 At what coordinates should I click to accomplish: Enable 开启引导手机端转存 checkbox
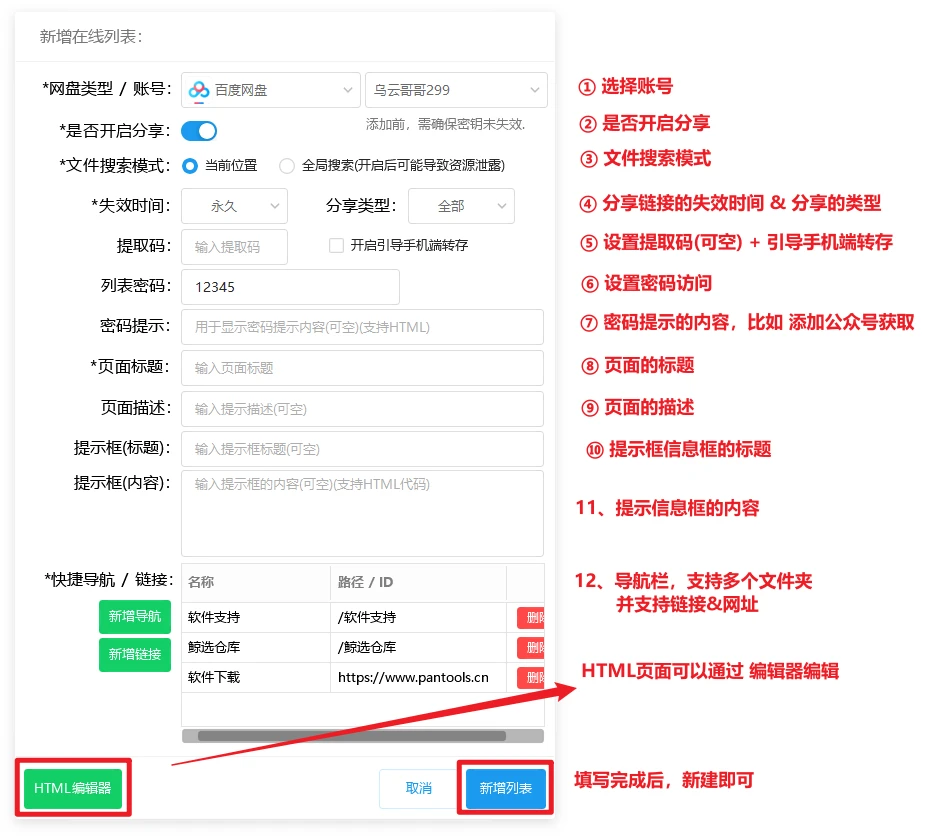(x=337, y=246)
